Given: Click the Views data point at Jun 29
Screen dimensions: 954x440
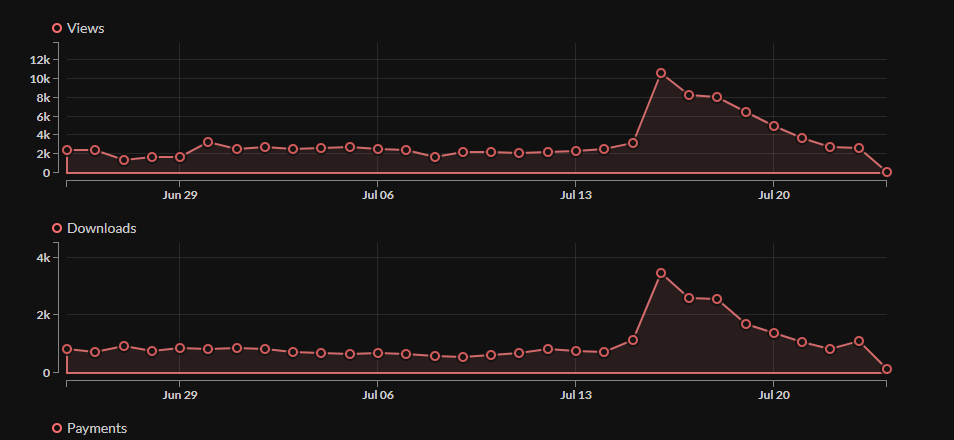Looking at the screenshot, I should 179,157.
